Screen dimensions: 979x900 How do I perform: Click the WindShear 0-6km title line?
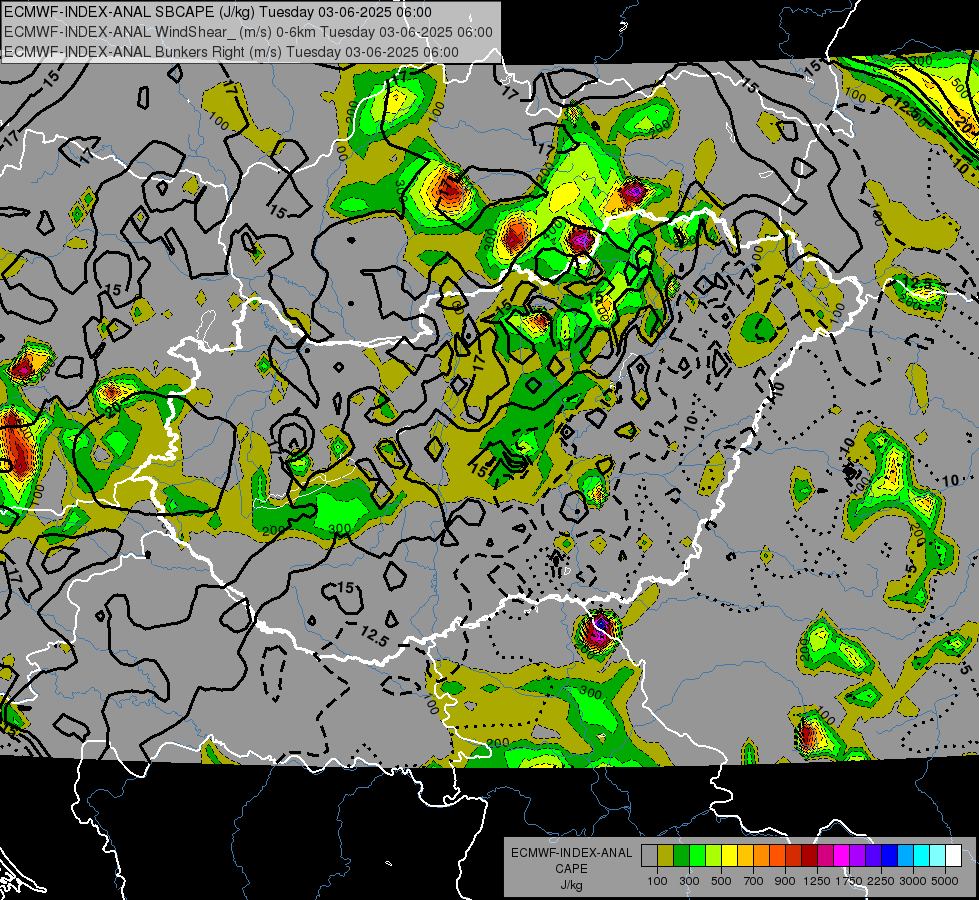pyautogui.click(x=248, y=32)
